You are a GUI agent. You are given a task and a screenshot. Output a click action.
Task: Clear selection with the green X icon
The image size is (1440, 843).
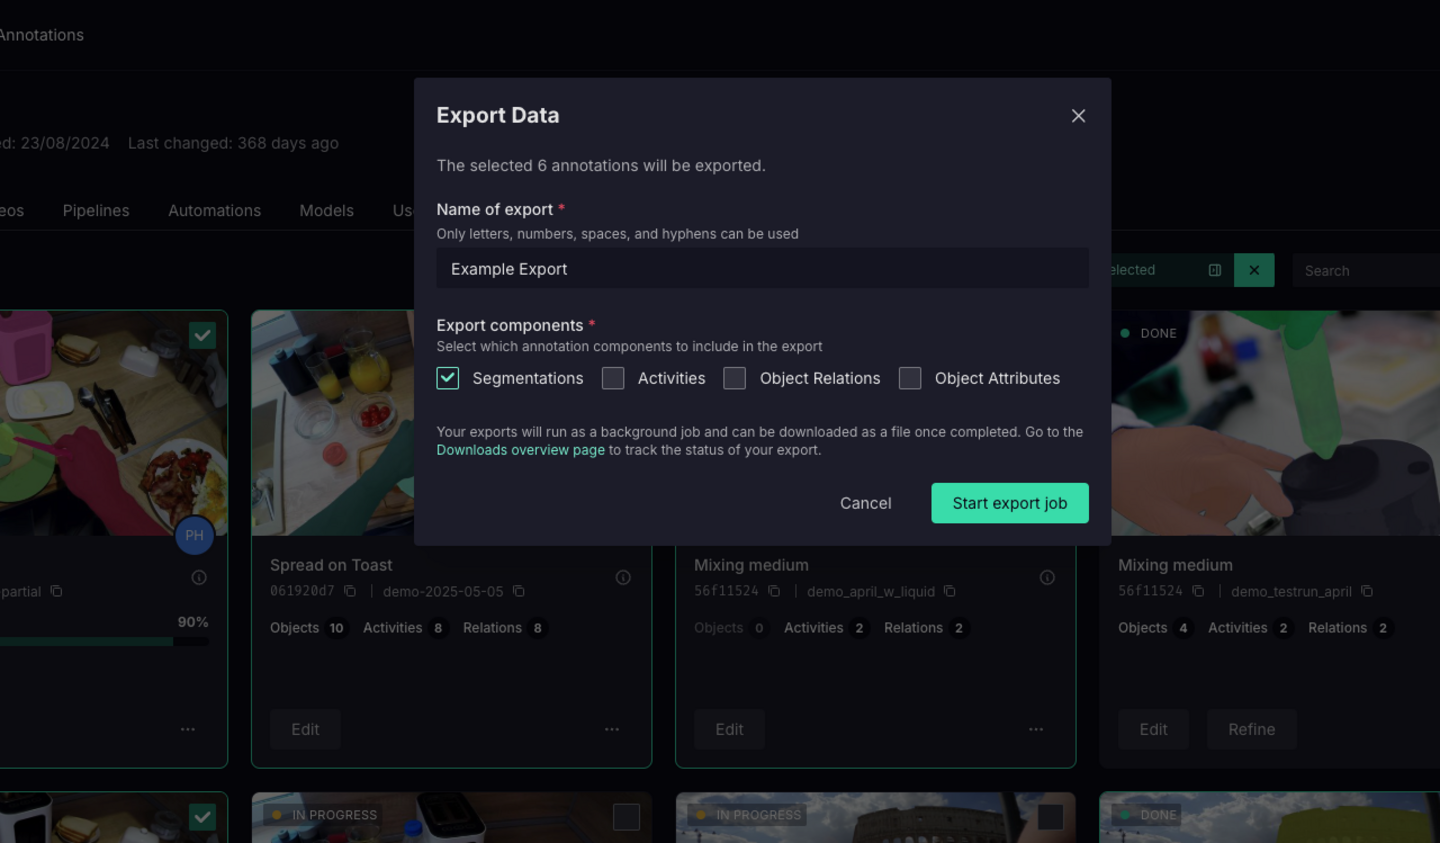[x=1254, y=270]
